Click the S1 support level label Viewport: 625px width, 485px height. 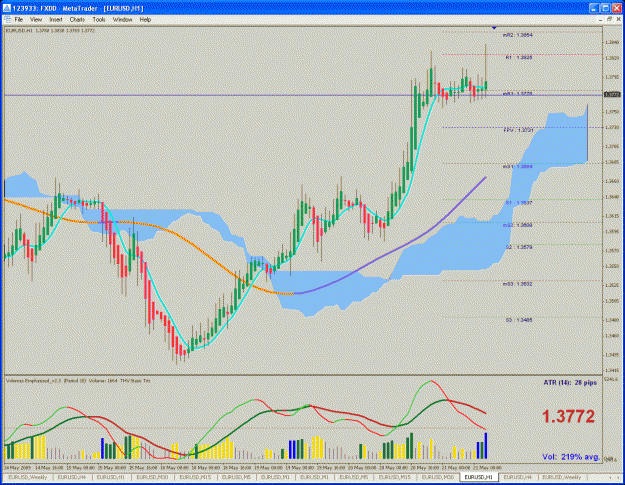tap(519, 203)
